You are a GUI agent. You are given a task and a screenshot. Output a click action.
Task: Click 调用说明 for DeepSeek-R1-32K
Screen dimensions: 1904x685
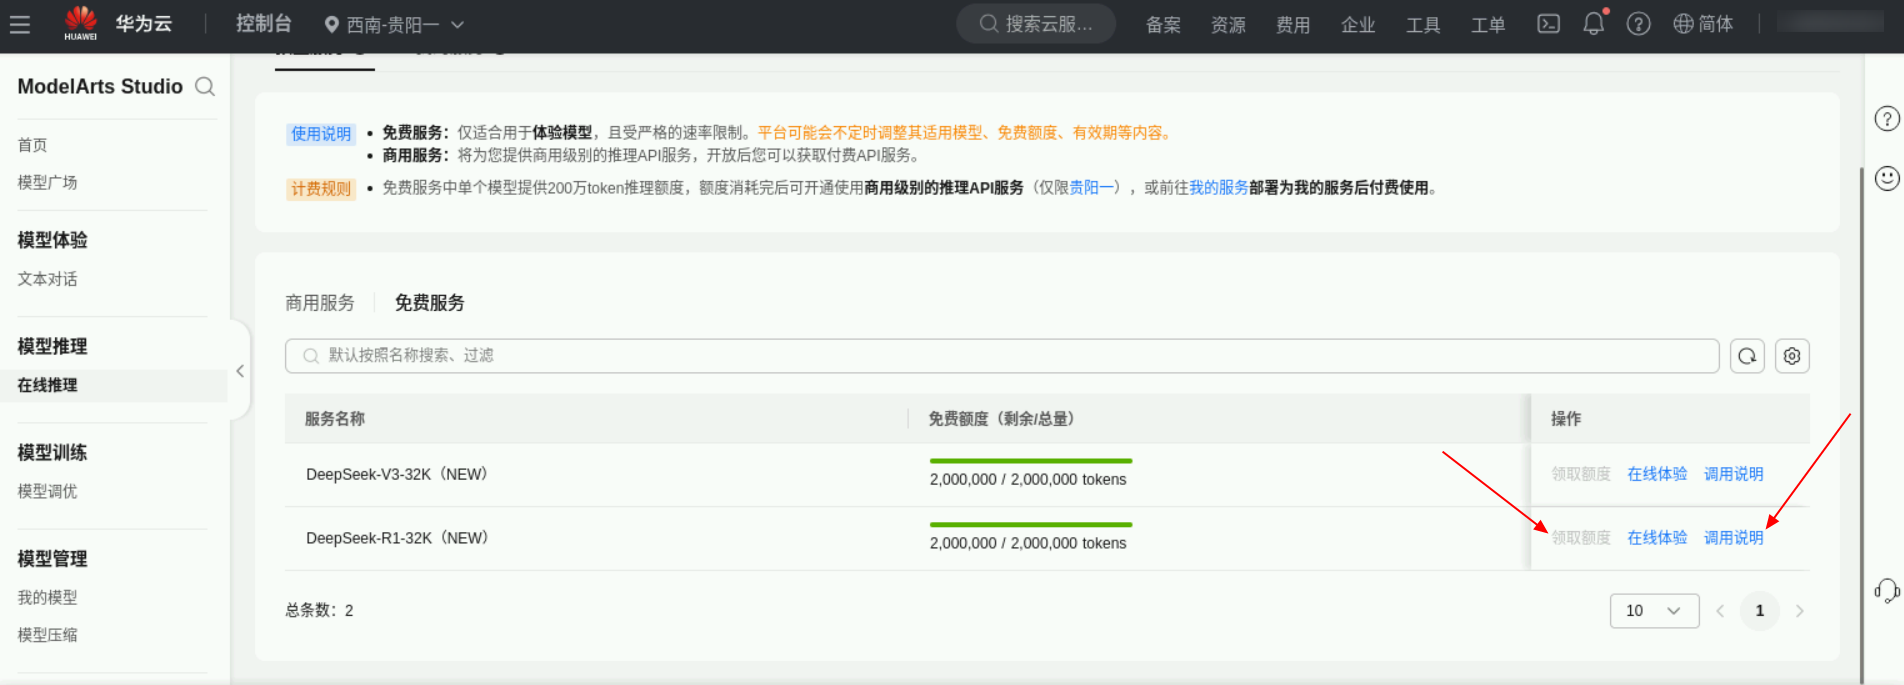click(x=1734, y=538)
